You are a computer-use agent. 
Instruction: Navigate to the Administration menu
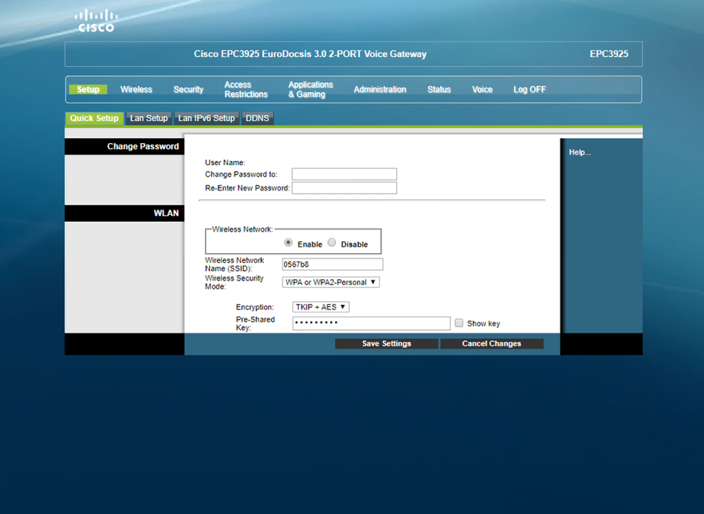click(379, 90)
